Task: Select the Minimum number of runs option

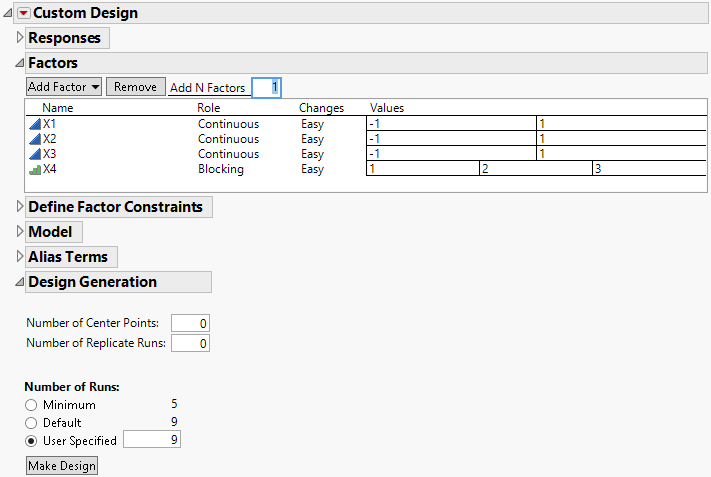Action: click(x=32, y=405)
